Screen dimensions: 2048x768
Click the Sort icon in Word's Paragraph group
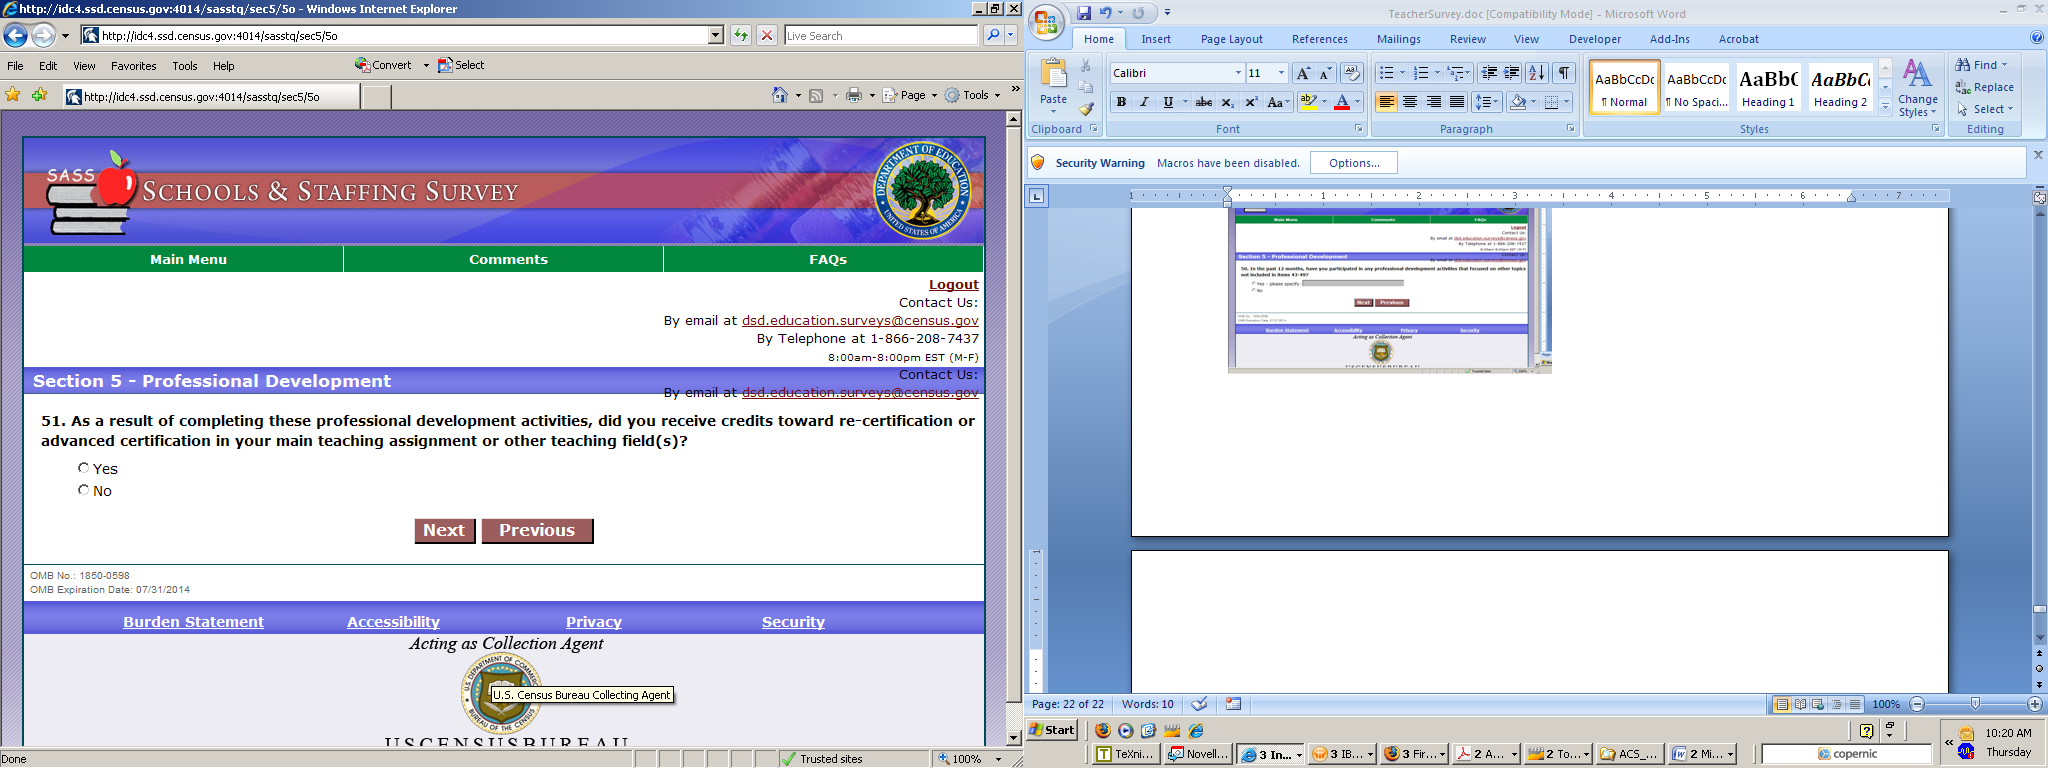[x=1537, y=73]
